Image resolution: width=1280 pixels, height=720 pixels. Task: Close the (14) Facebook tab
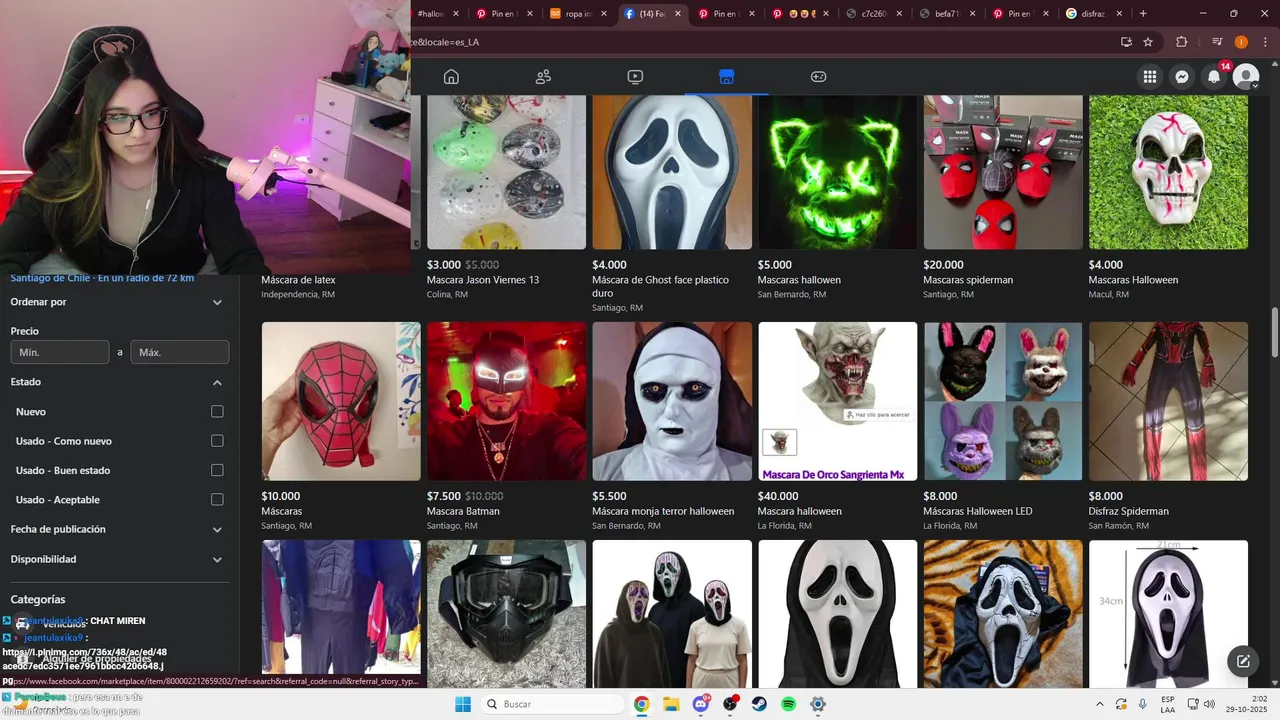[x=678, y=14]
